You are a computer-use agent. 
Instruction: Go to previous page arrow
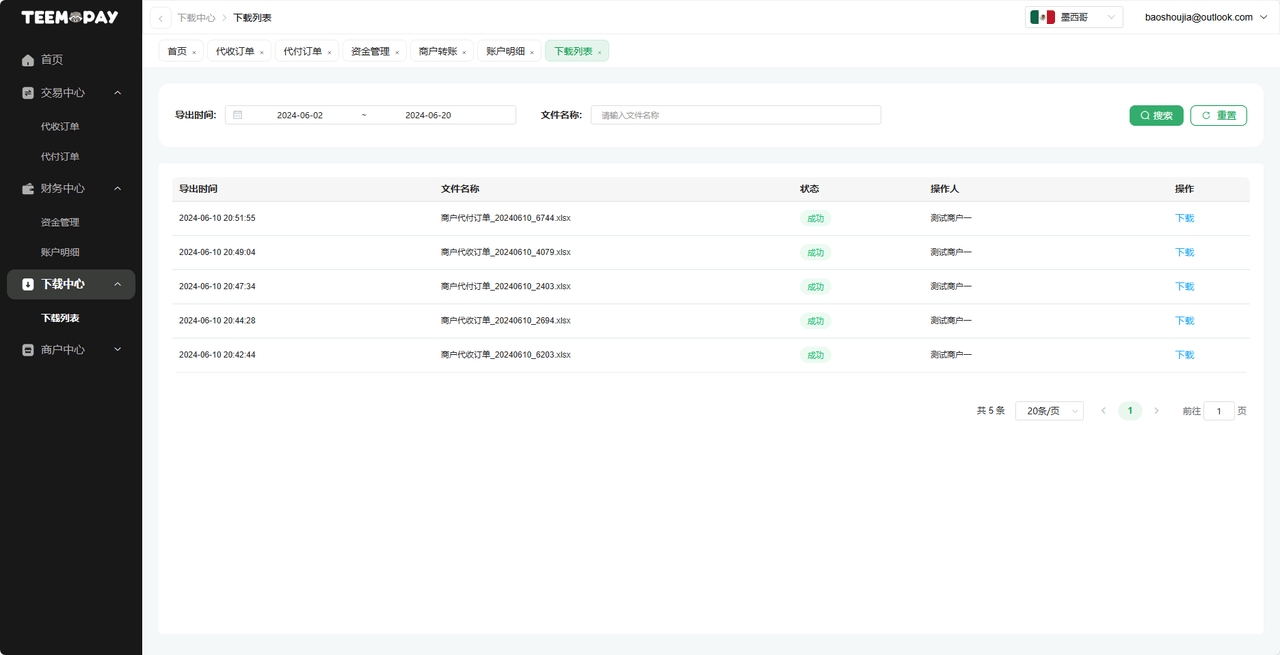tap(1103, 411)
